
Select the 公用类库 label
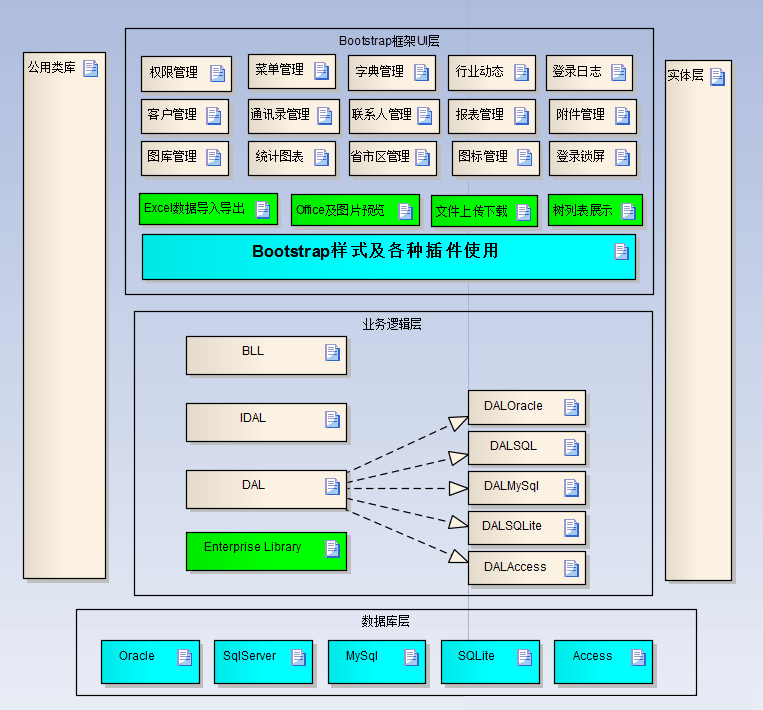click(x=52, y=67)
